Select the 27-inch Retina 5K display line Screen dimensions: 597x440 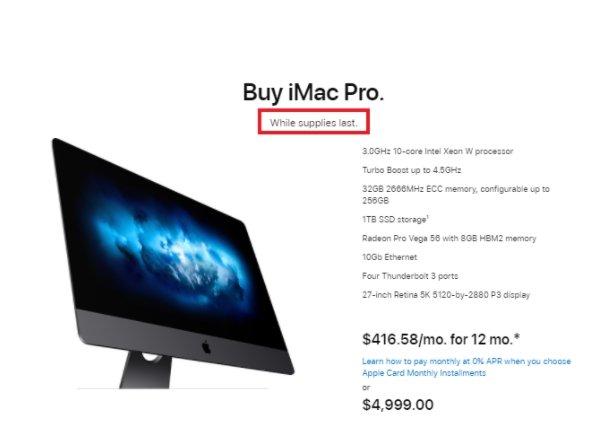coord(446,295)
